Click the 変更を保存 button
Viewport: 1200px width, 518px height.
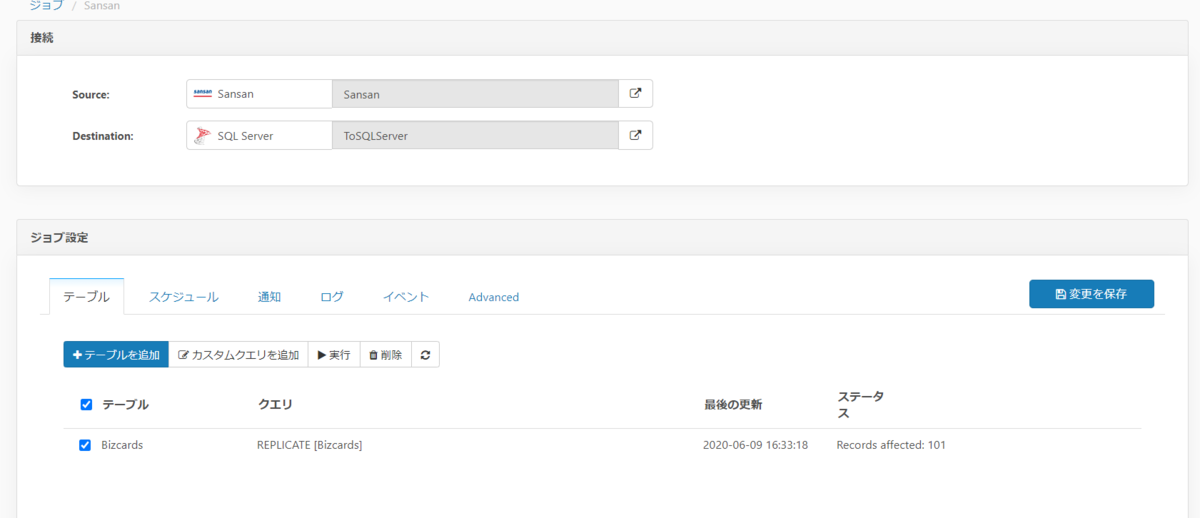tap(1091, 294)
